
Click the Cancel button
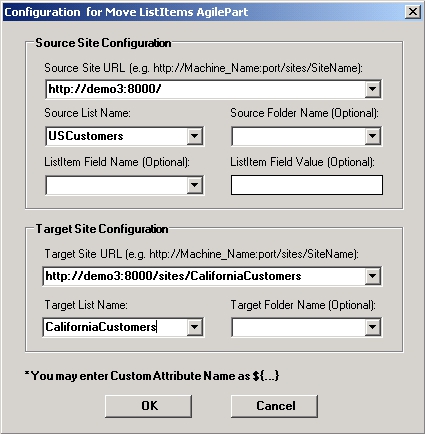274,406
